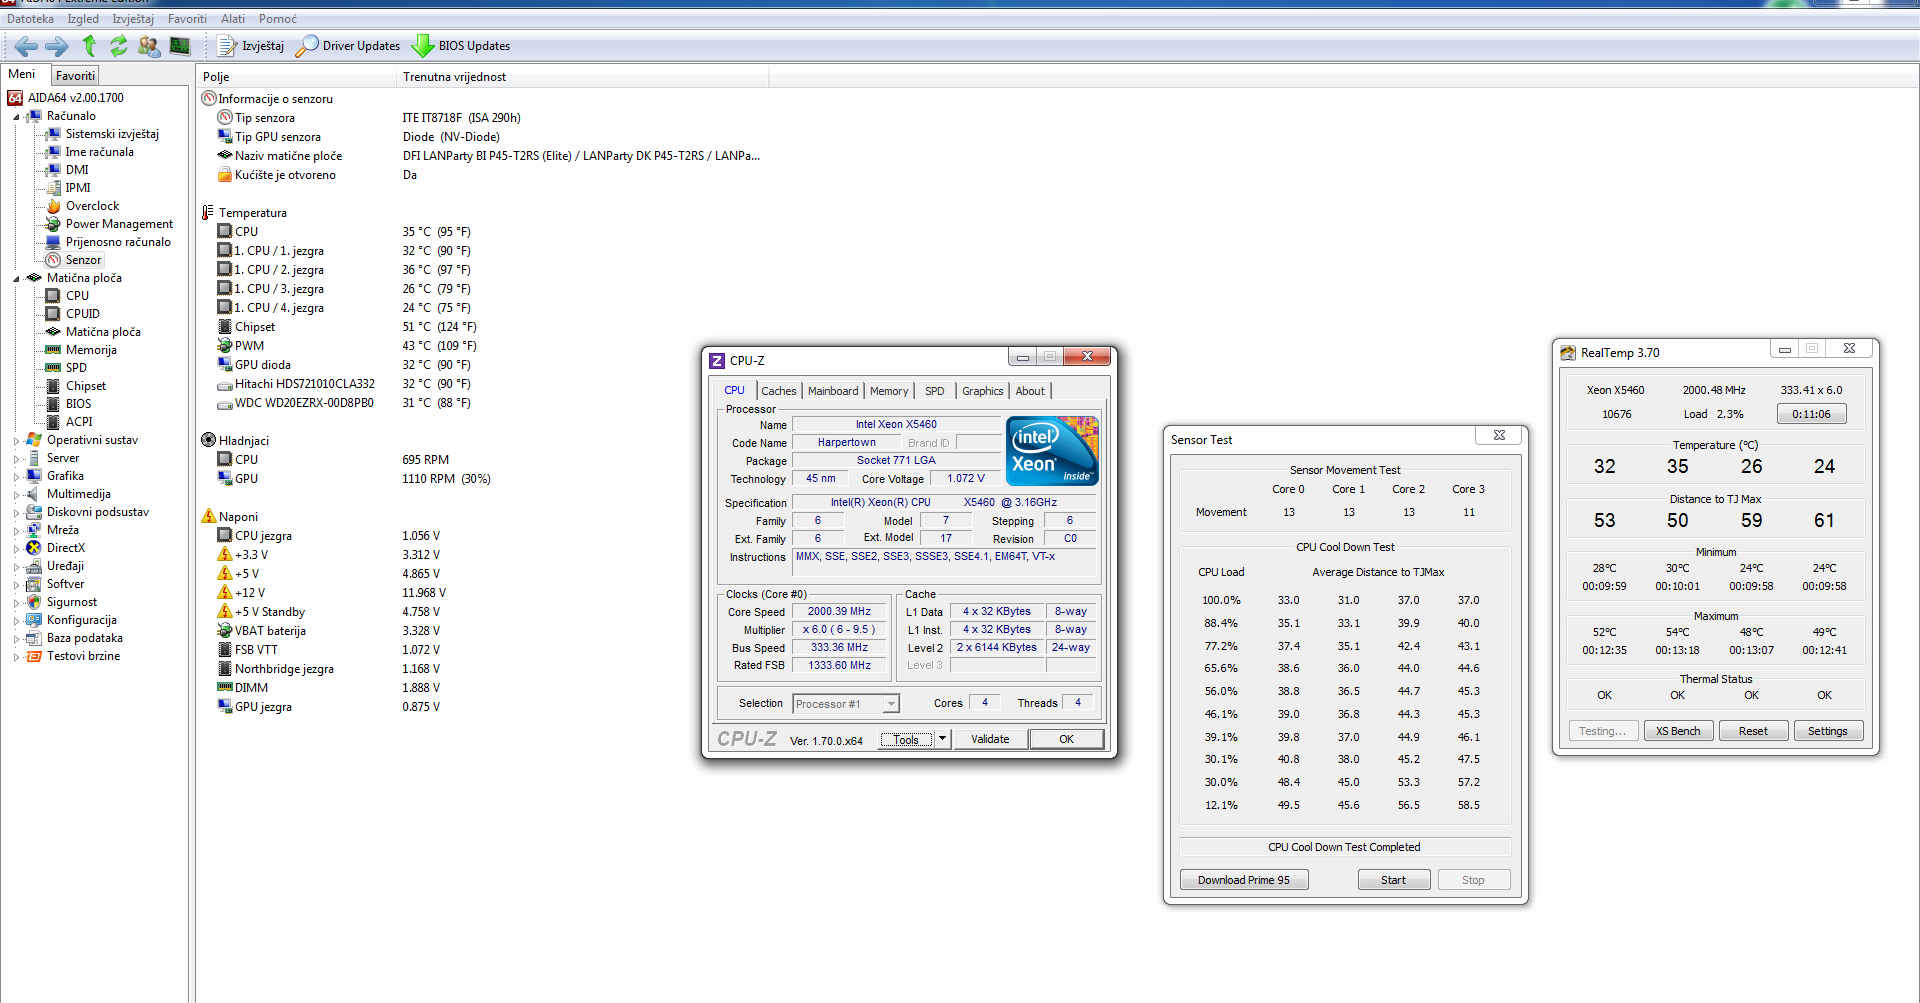Open the Tools dropdown arrow in CPU-Z
Viewport: 1920px width, 1003px height.
[x=942, y=739]
